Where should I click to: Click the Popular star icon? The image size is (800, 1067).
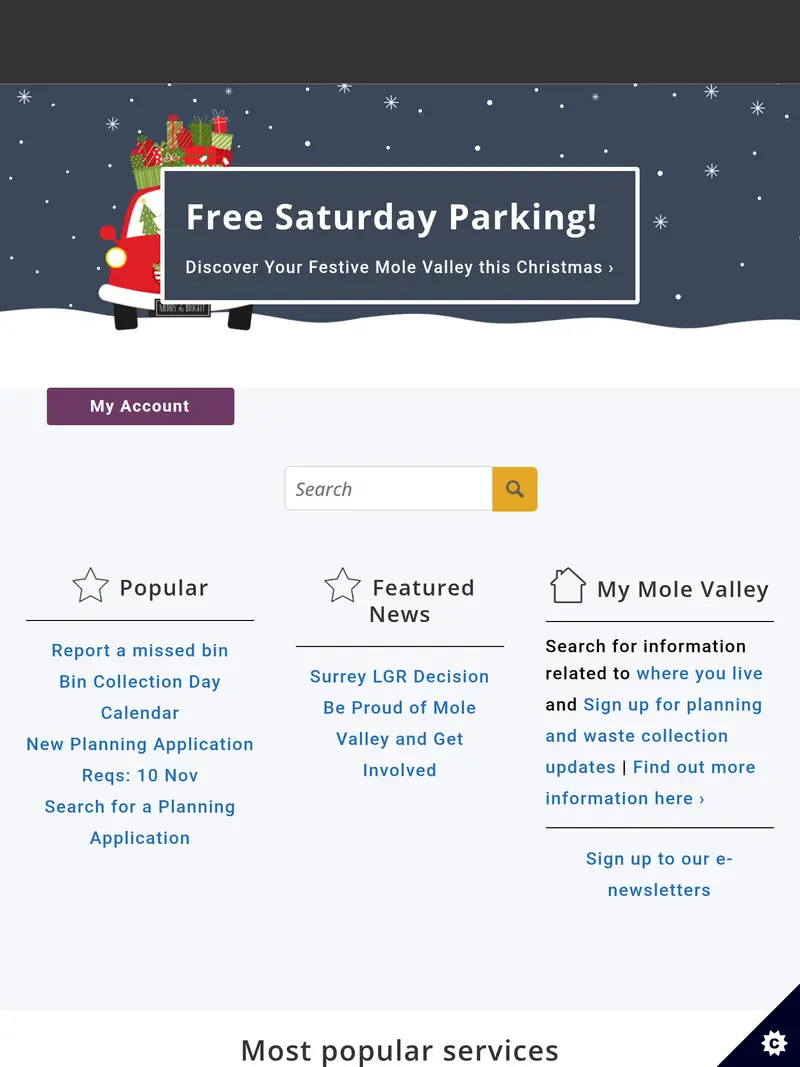coord(90,586)
